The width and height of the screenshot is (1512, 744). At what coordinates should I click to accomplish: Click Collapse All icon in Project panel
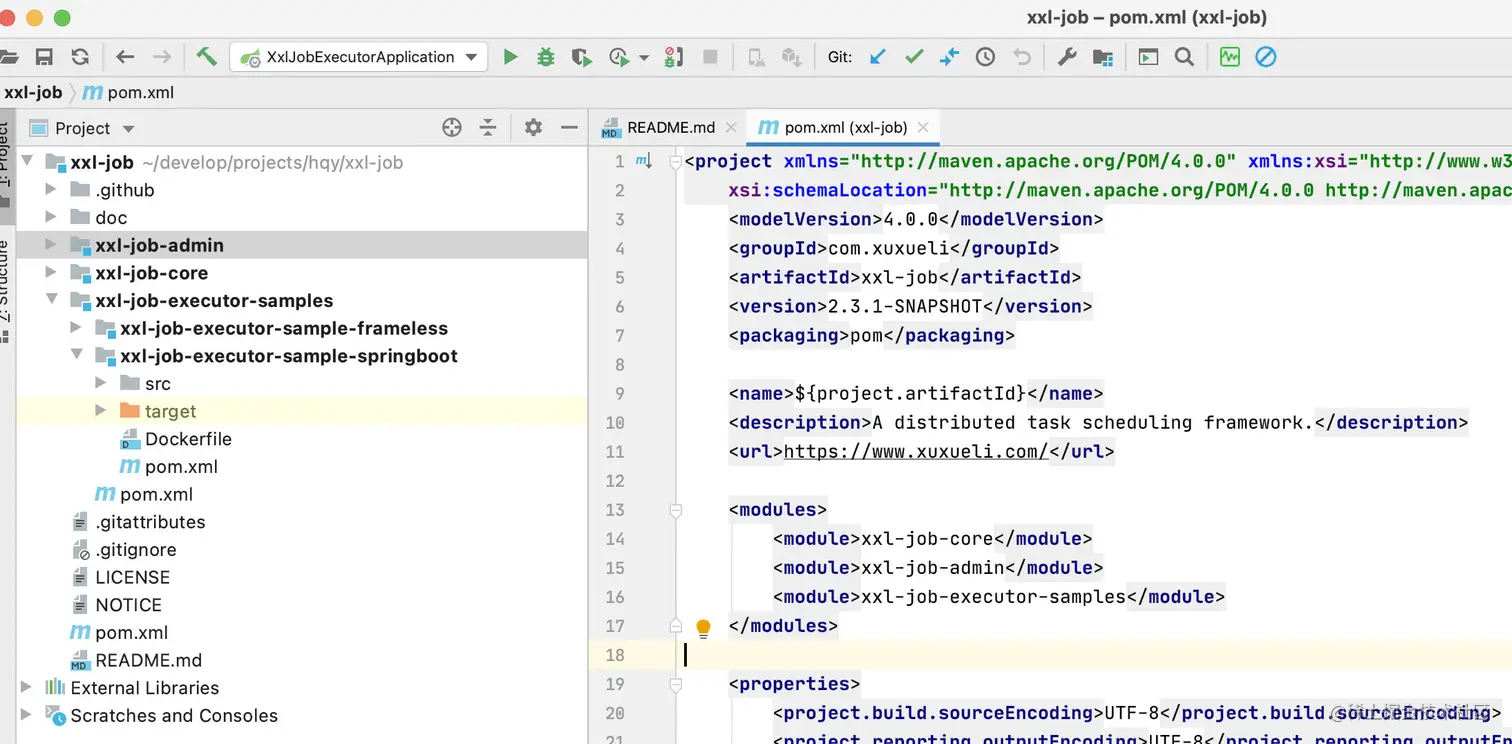click(x=487, y=127)
